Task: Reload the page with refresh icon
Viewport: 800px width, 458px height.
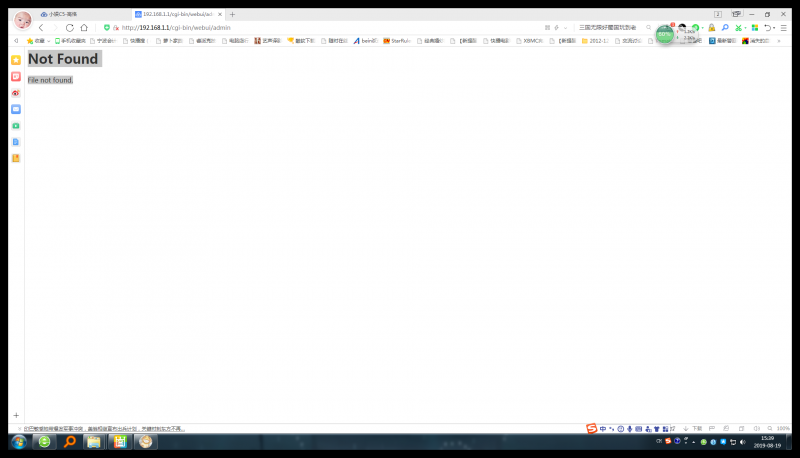Action: 70,28
